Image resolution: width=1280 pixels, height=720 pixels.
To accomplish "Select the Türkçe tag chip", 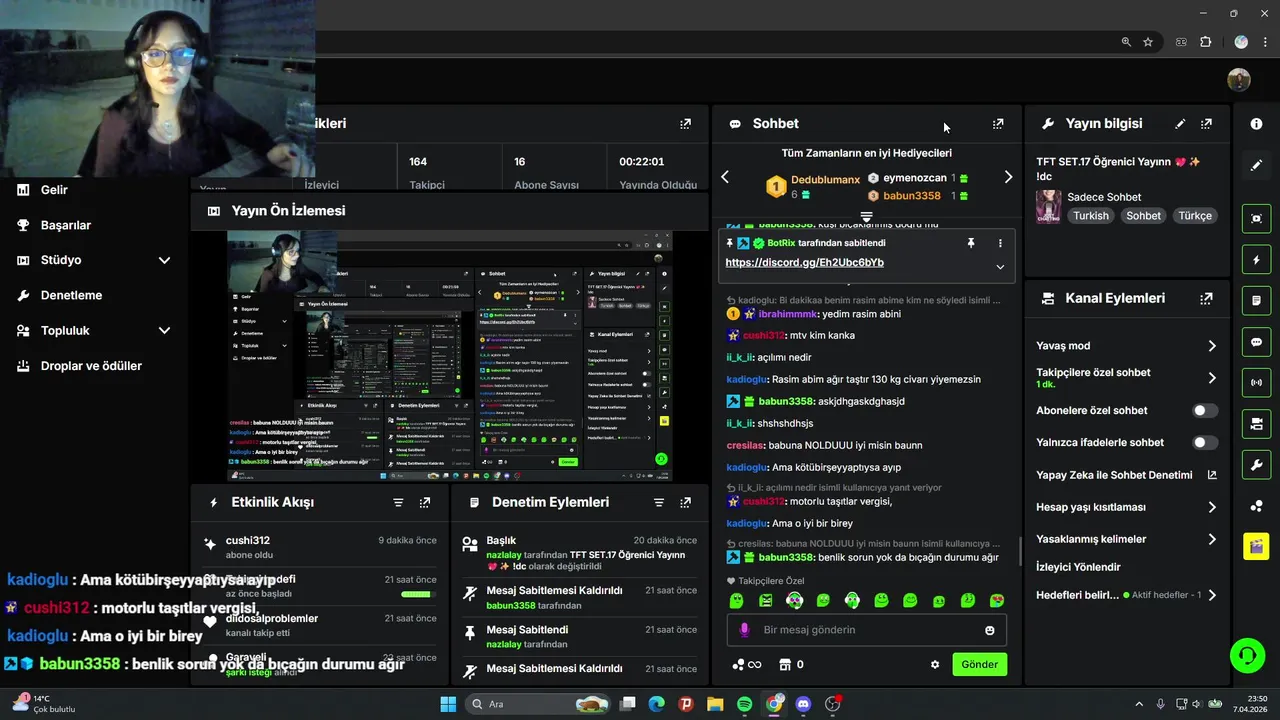I will pos(1195,216).
